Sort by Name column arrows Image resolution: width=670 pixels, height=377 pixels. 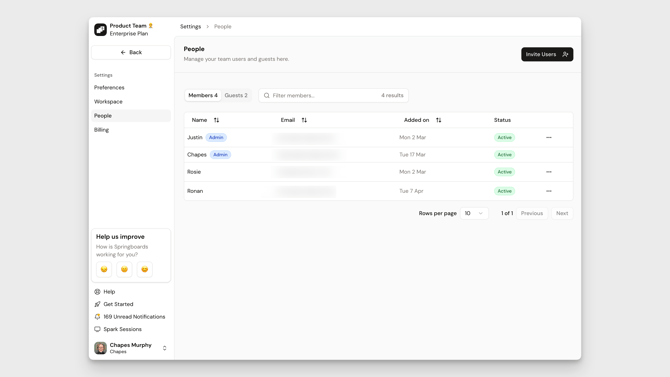point(216,120)
